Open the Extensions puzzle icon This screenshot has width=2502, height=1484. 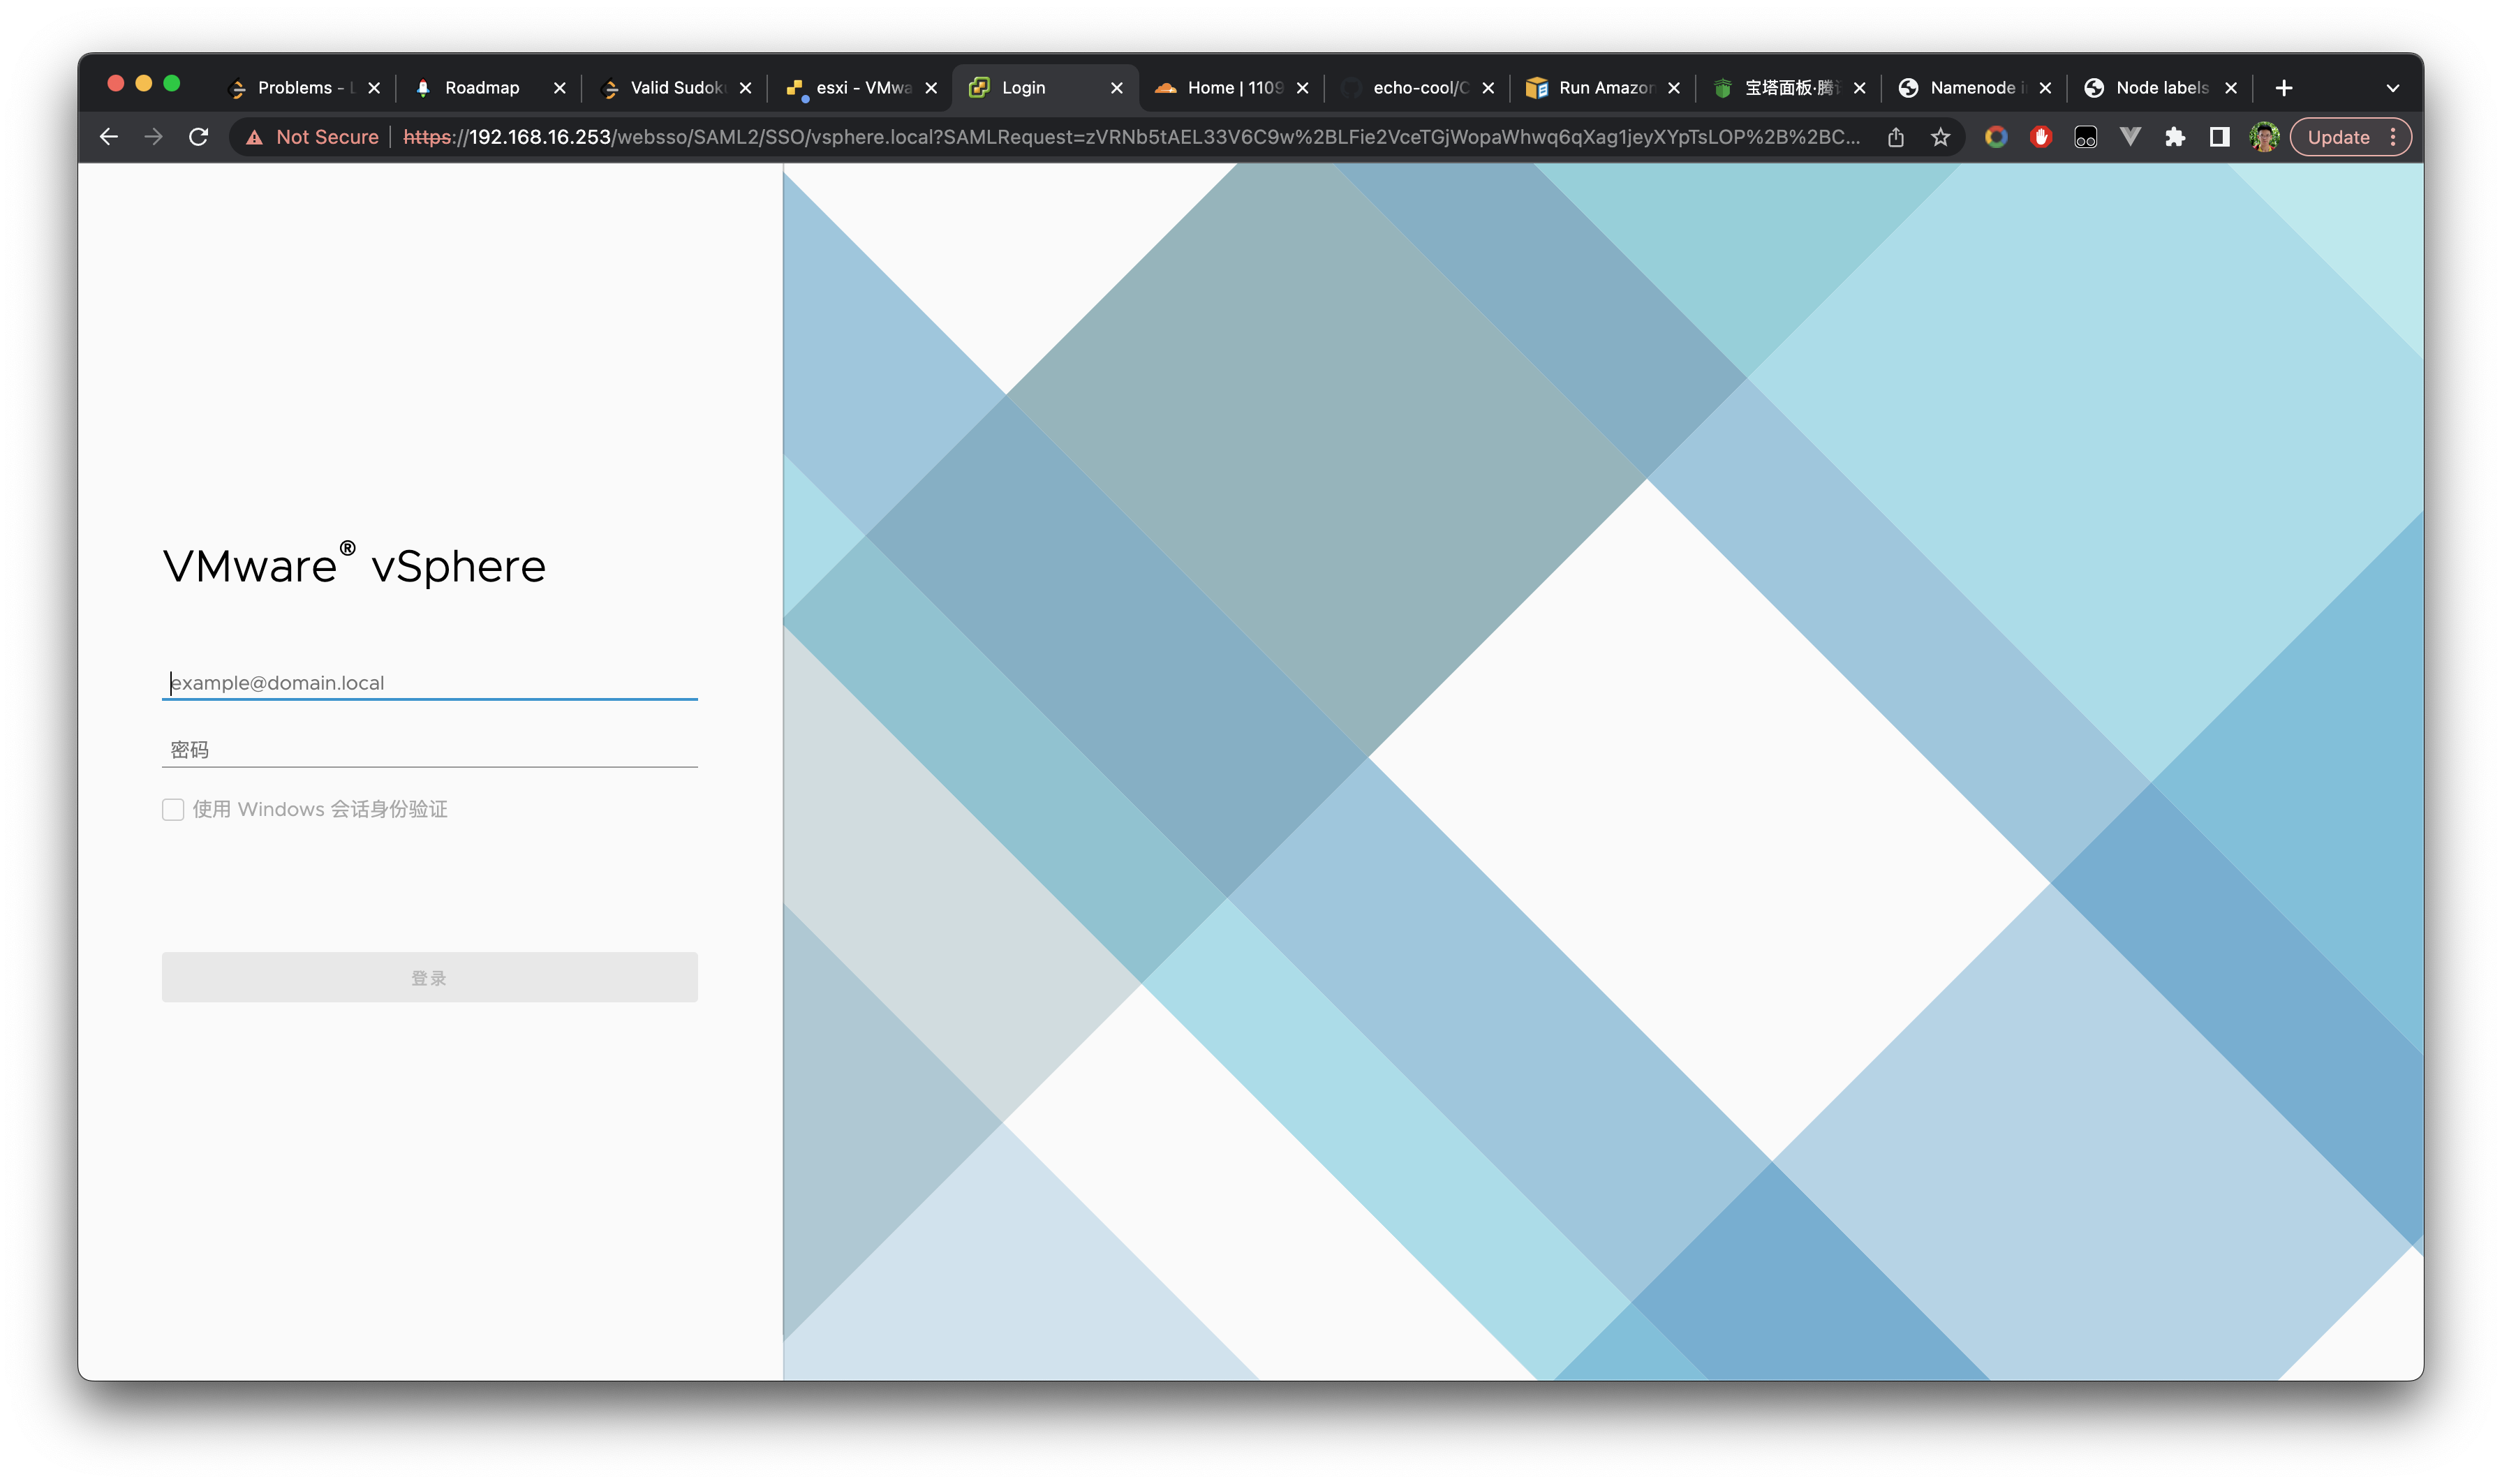[x=2175, y=137]
